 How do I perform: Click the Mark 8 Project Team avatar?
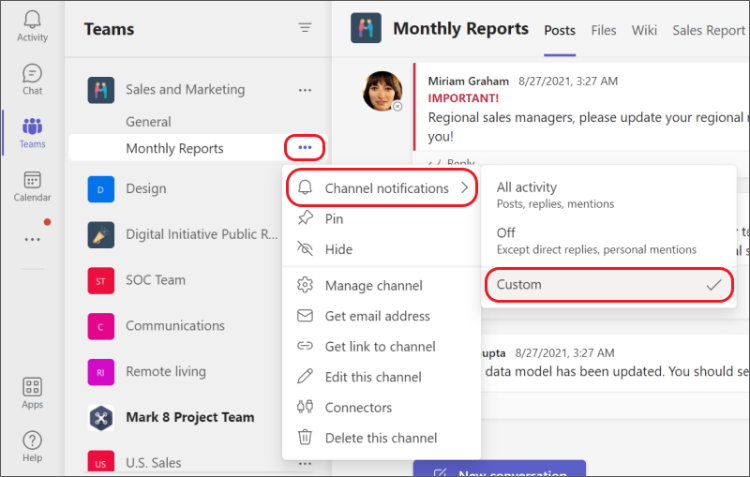click(x=100, y=418)
